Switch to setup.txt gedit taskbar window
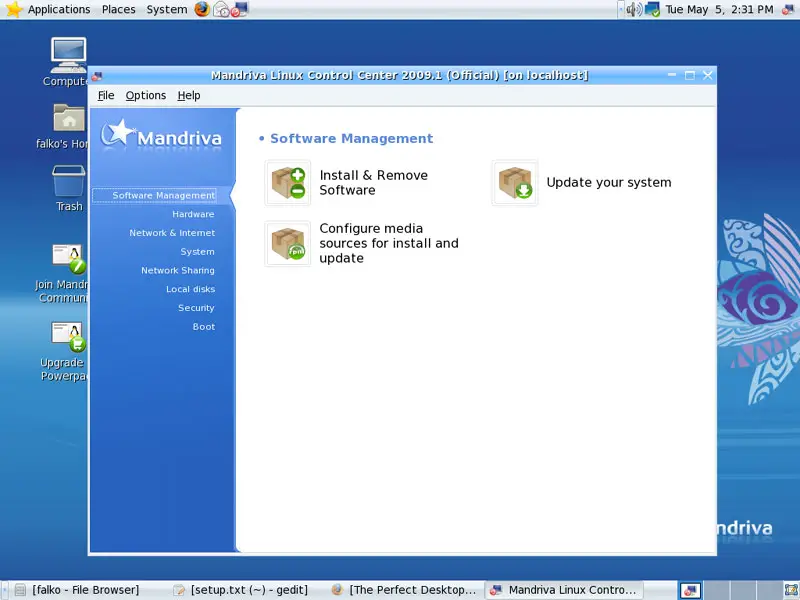 point(249,590)
